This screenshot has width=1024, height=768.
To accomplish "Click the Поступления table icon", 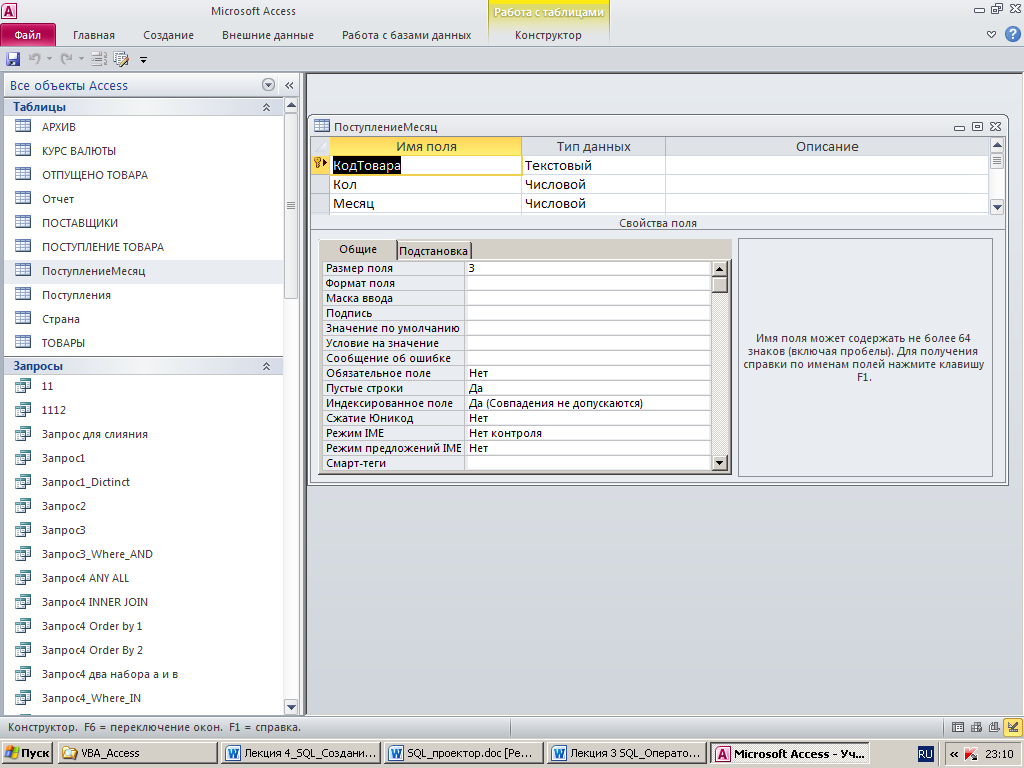I will [x=23, y=295].
